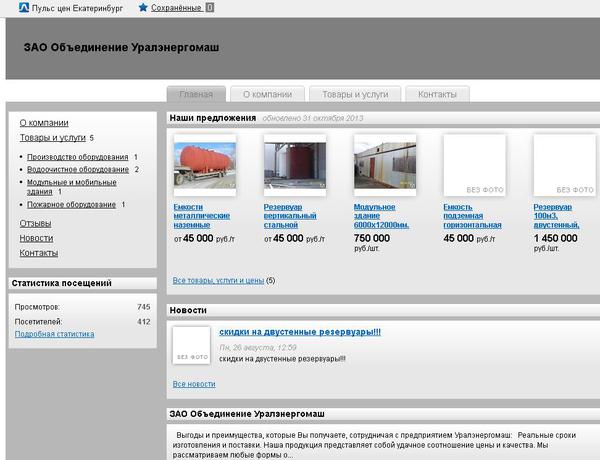Open Пожарное оборудование category link
The image size is (600, 460).
[71, 204]
